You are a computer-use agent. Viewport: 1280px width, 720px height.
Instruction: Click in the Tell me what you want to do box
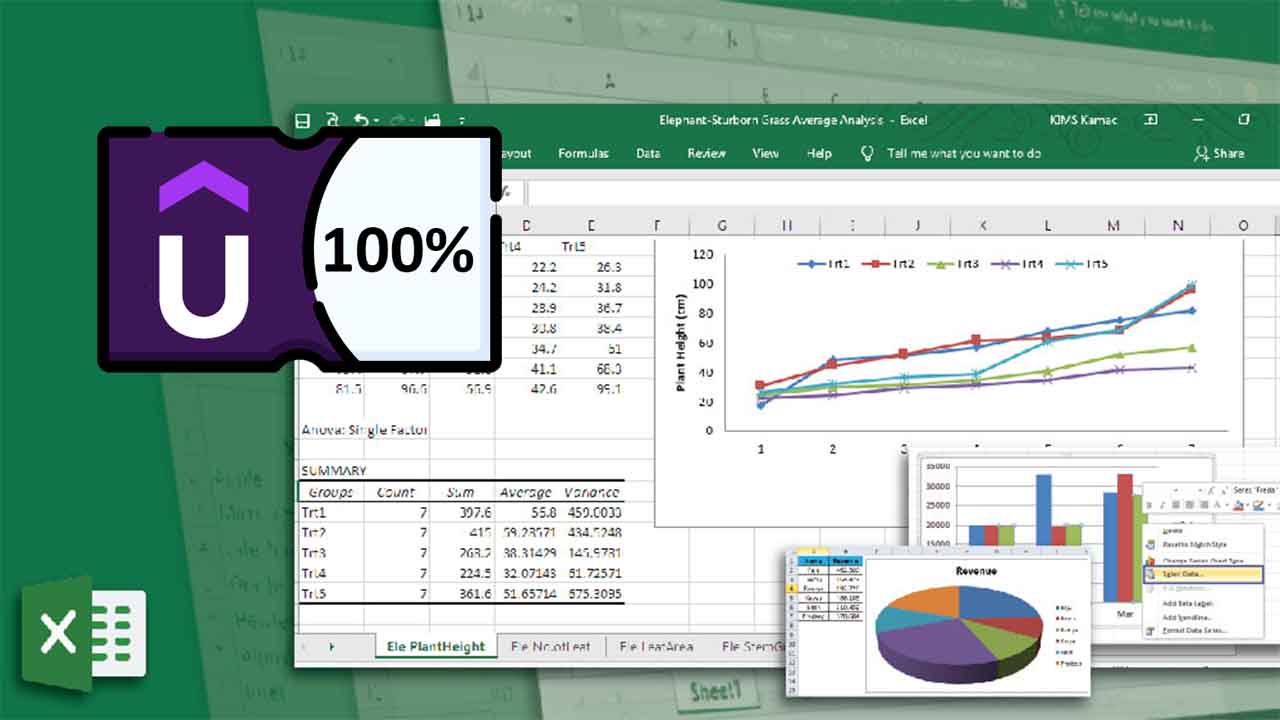[963, 154]
